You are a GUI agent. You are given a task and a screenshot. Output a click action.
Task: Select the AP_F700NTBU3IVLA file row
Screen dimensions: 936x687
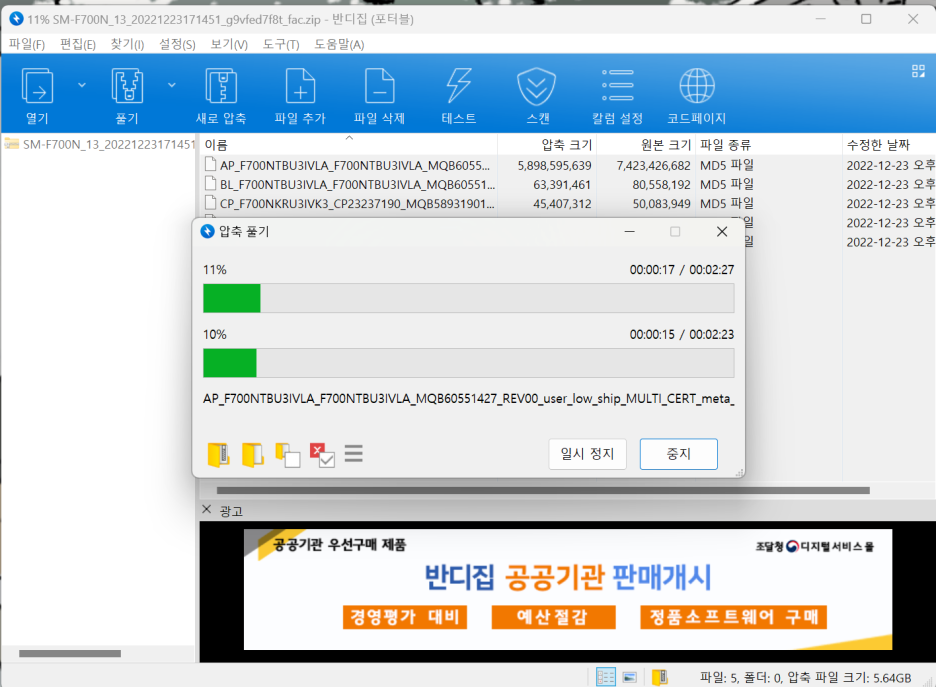click(x=567, y=165)
